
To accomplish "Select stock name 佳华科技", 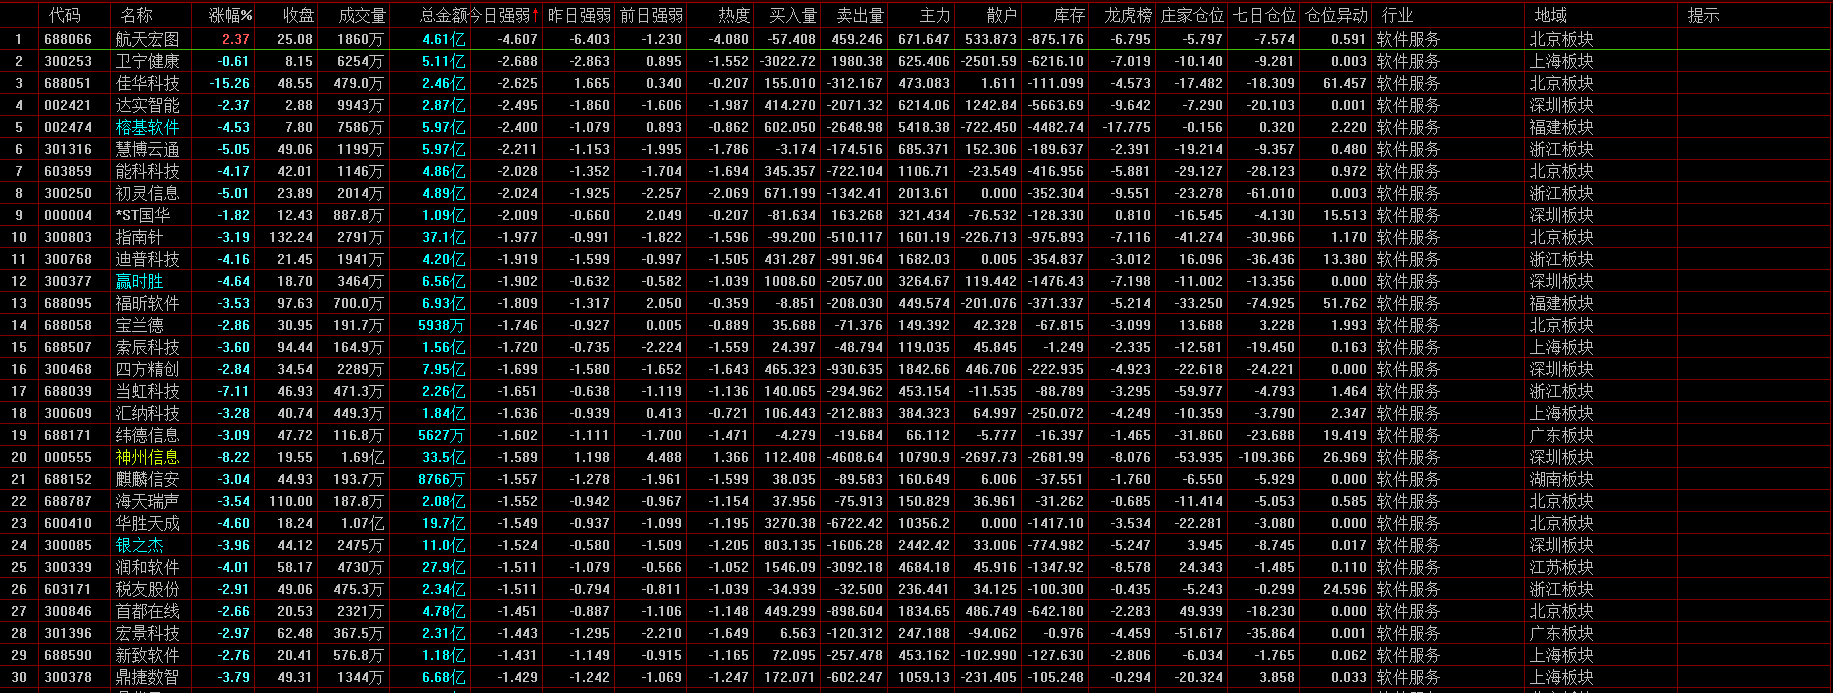I will 147,83.
